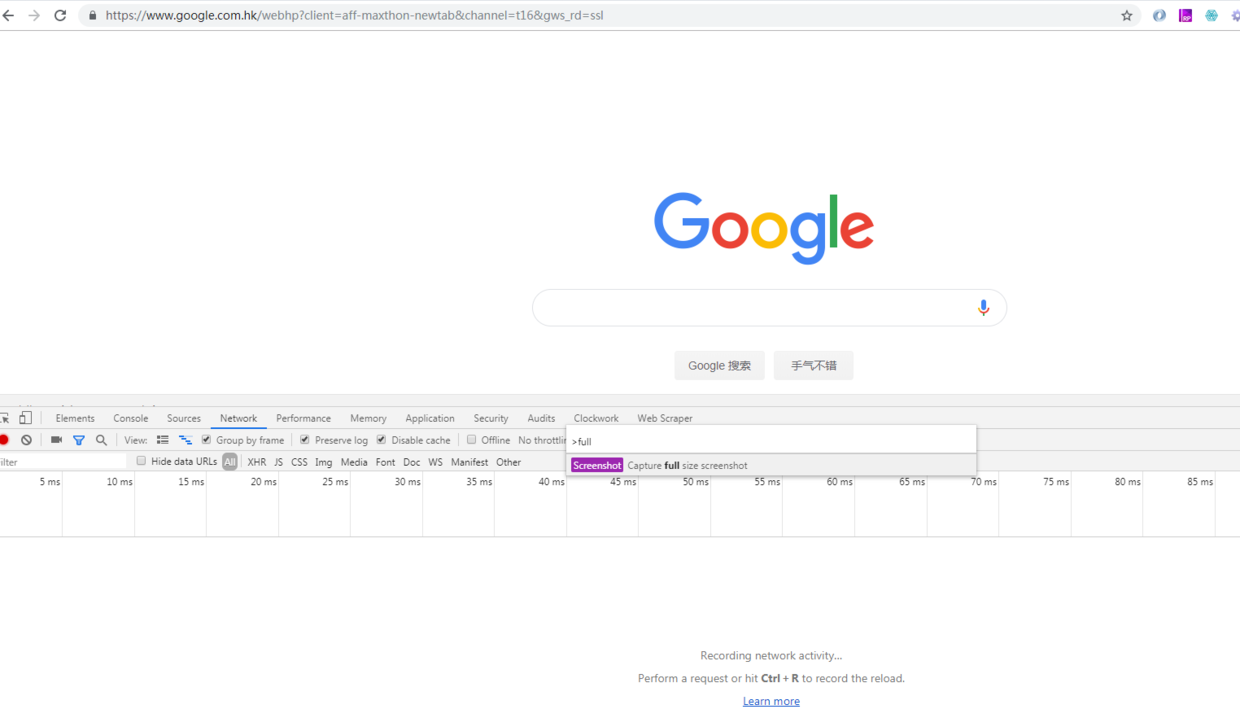Capture screenshots camera icon in Network panel

click(56, 440)
